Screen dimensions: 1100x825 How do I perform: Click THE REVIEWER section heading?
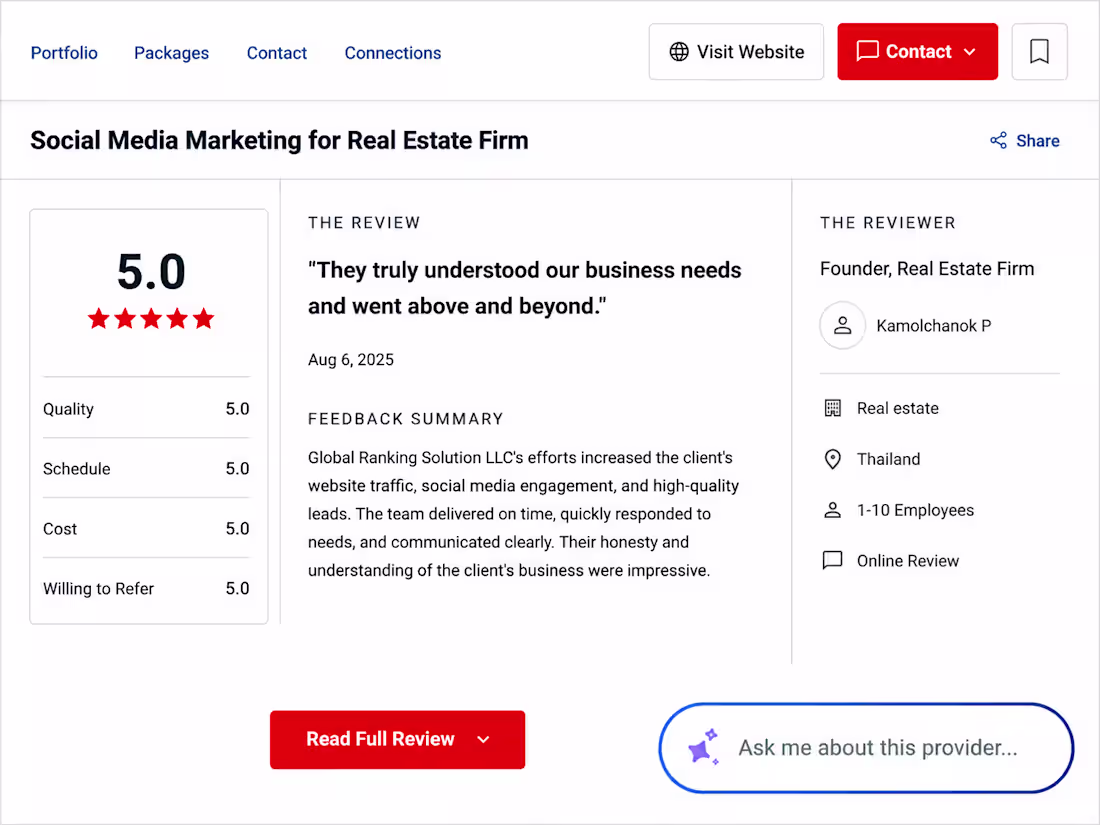pyautogui.click(x=887, y=223)
